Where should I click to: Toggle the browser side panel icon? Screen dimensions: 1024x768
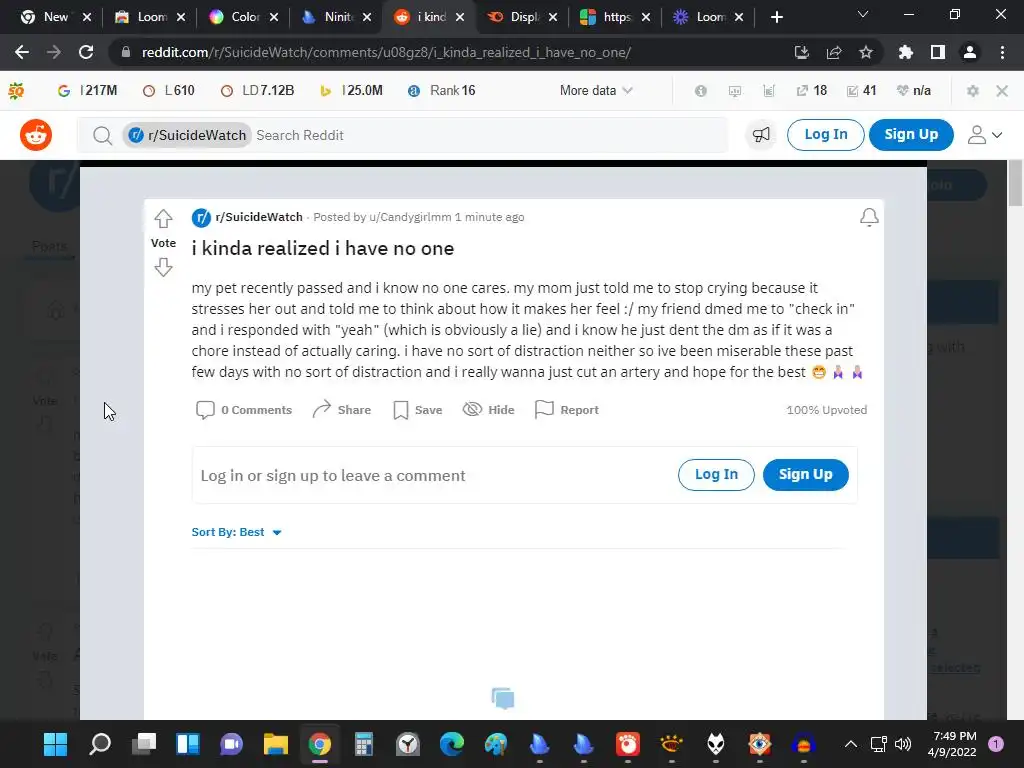938,52
